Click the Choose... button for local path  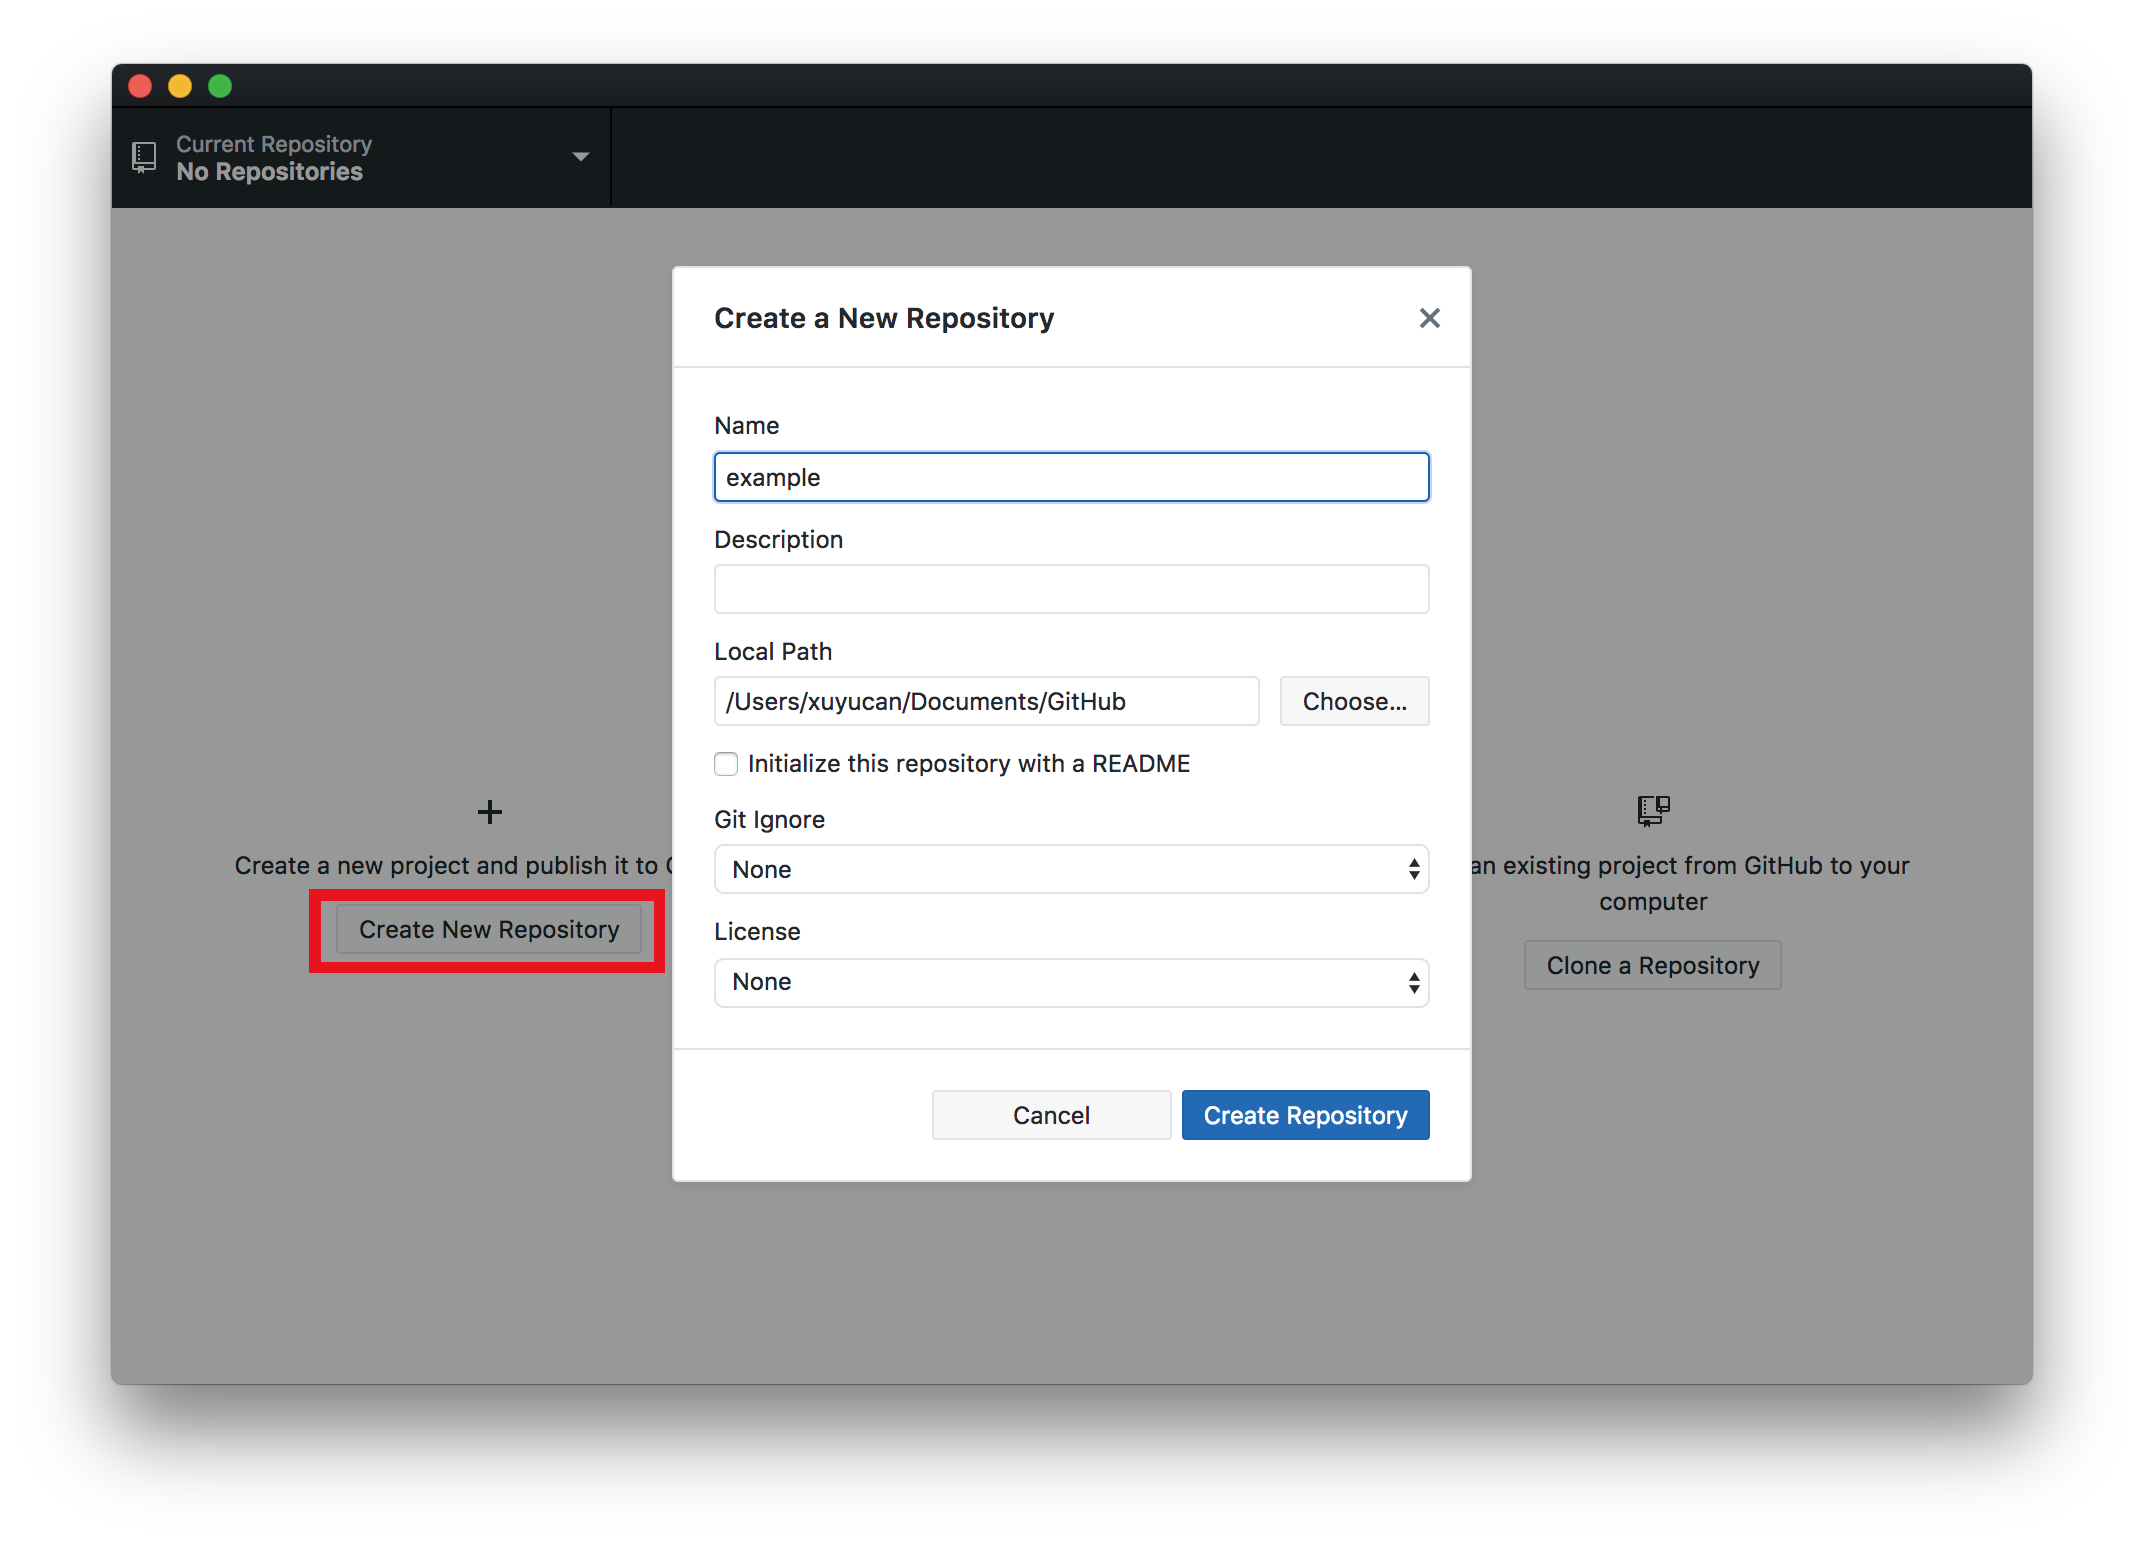1354,701
